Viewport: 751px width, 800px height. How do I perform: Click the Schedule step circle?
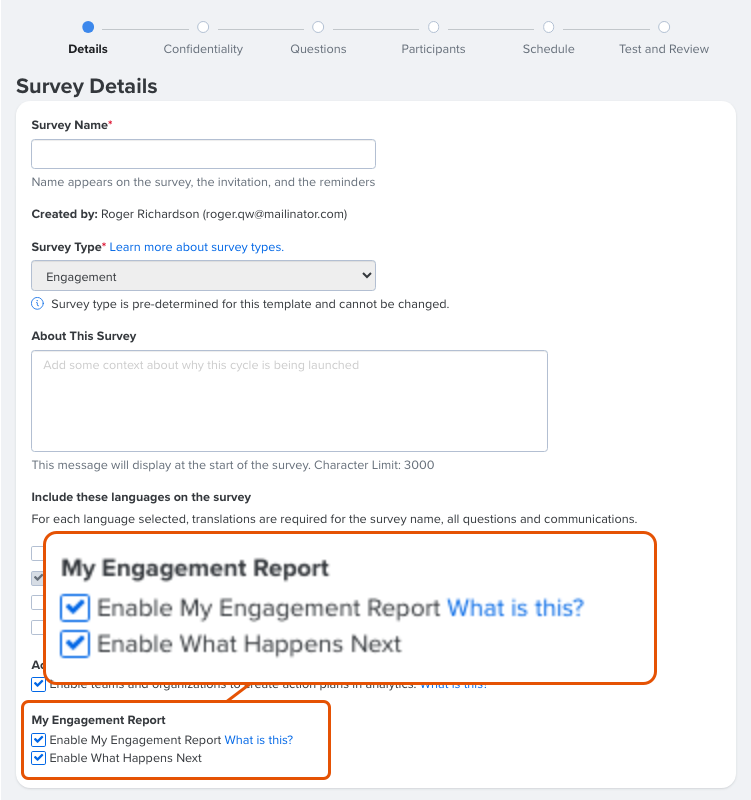click(x=548, y=27)
